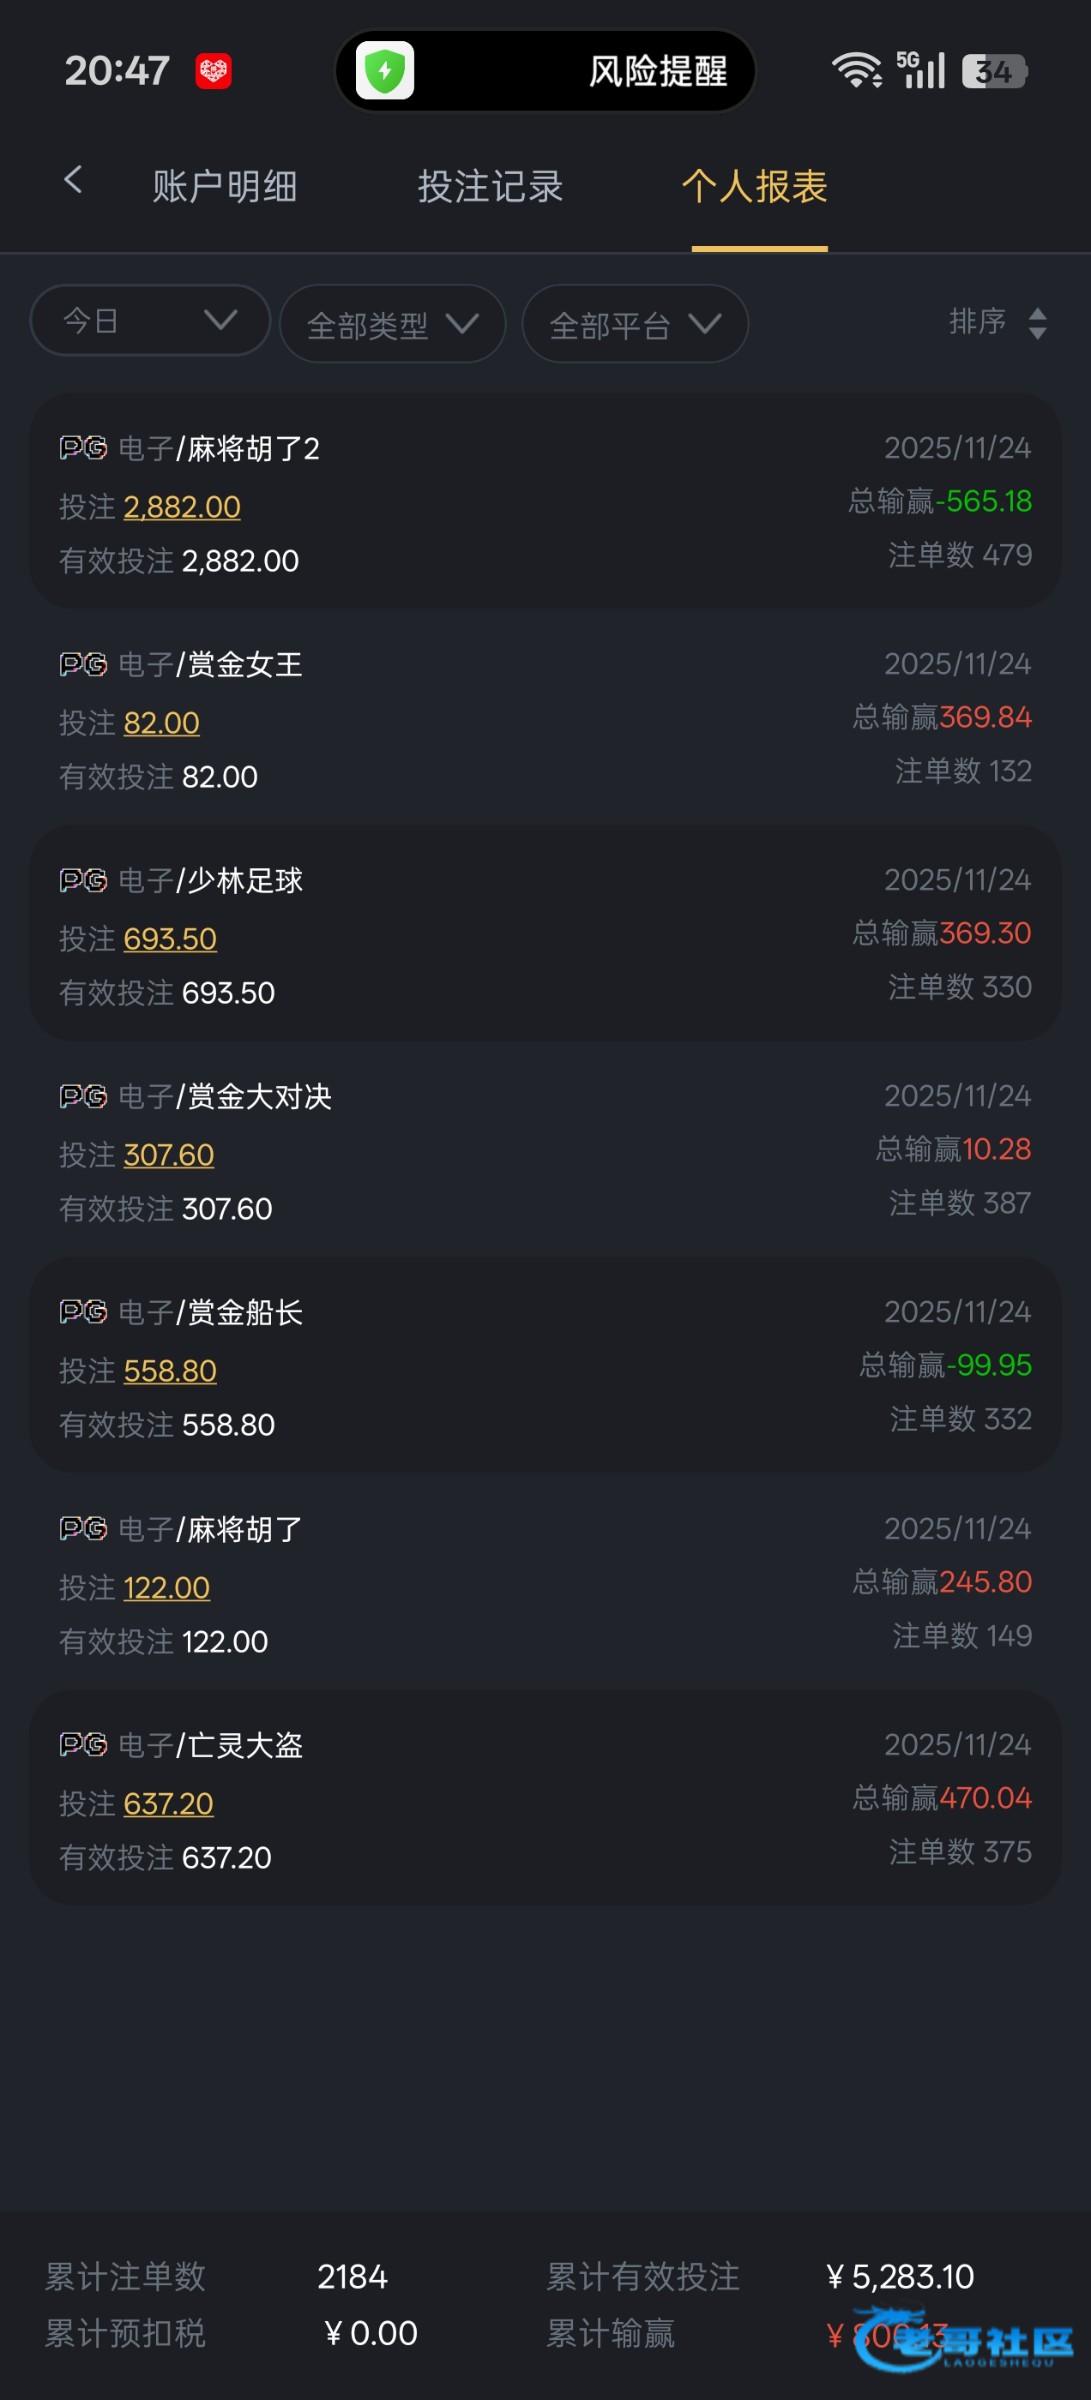Tap the 排序 sort button
This screenshot has width=1091, height=2400.
point(978,322)
